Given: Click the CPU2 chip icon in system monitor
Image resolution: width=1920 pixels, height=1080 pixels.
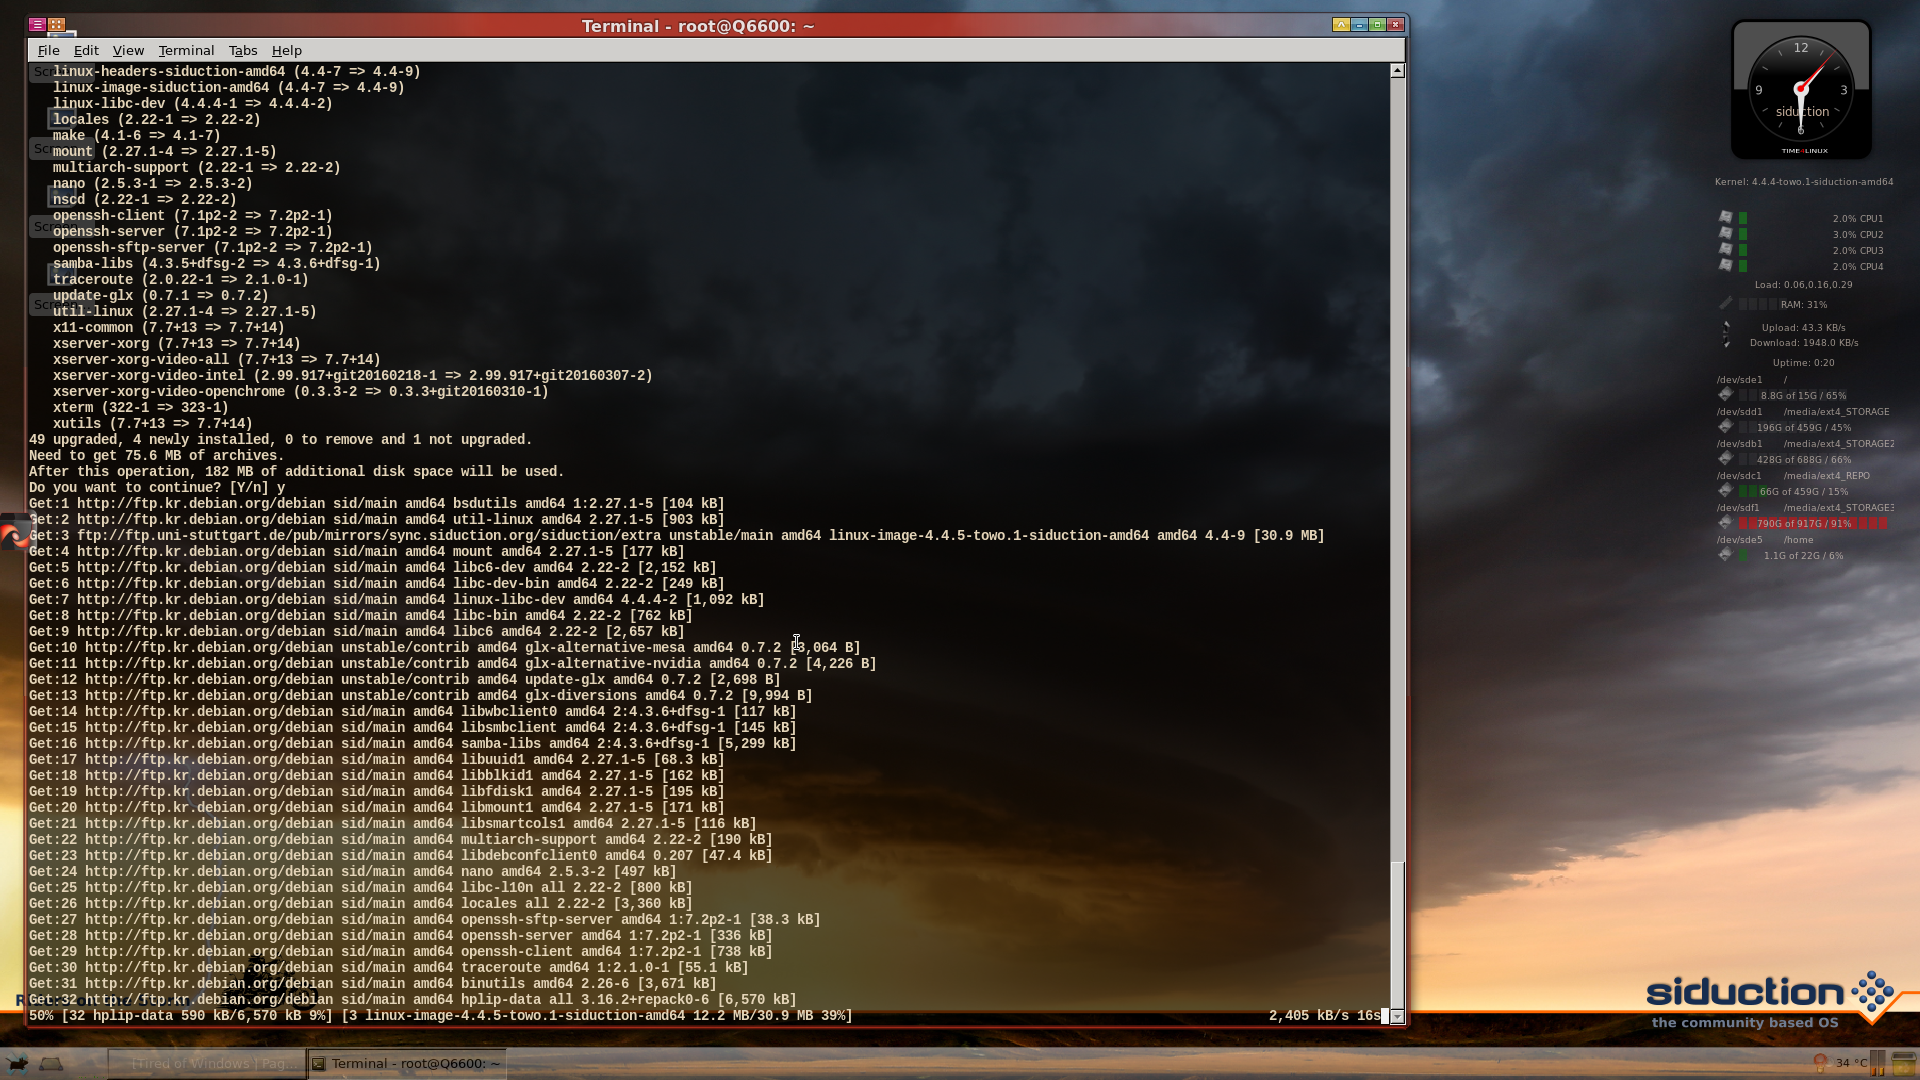Looking at the screenshot, I should coord(1725,233).
